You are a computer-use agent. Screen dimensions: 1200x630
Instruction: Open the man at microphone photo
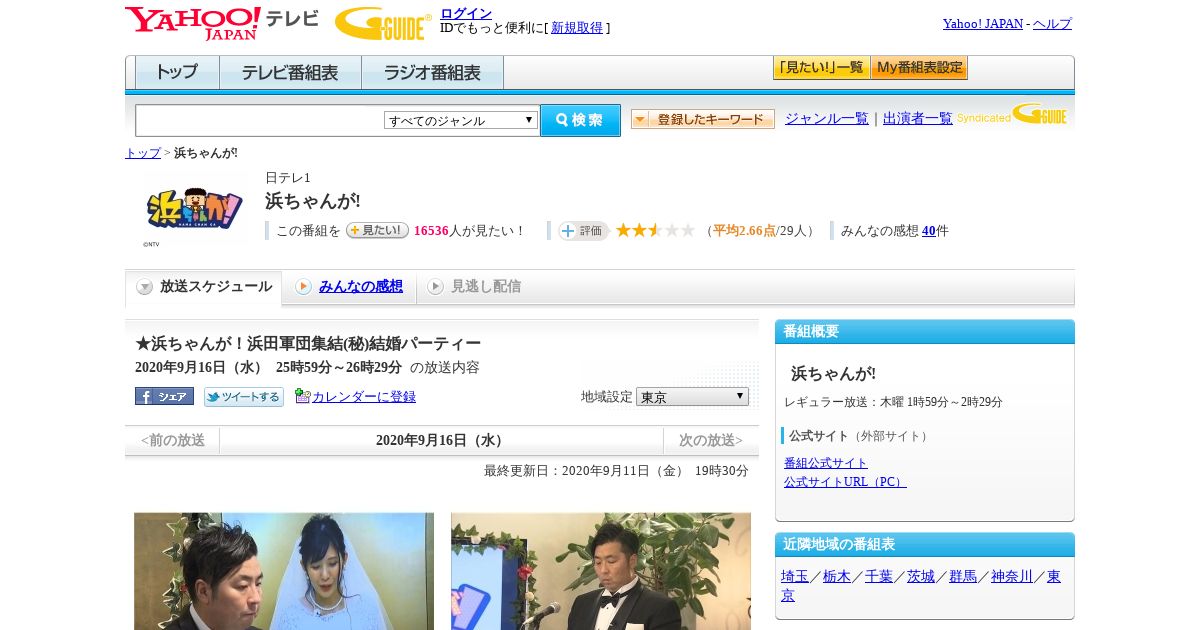(601, 571)
